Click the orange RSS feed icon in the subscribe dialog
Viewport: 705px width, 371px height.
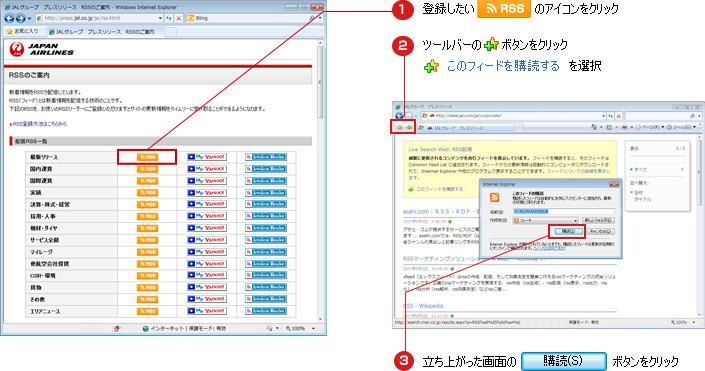click(495, 197)
